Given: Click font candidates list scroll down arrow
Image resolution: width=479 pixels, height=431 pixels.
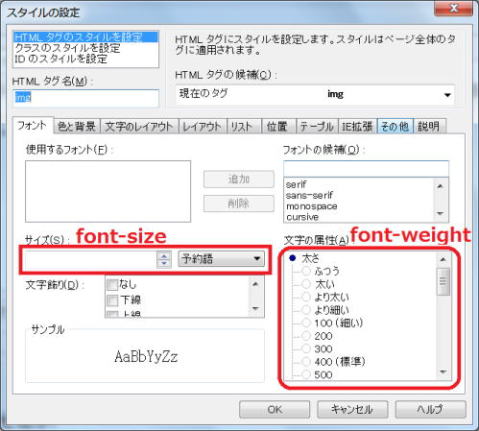Looking at the screenshot, I should click(440, 214).
